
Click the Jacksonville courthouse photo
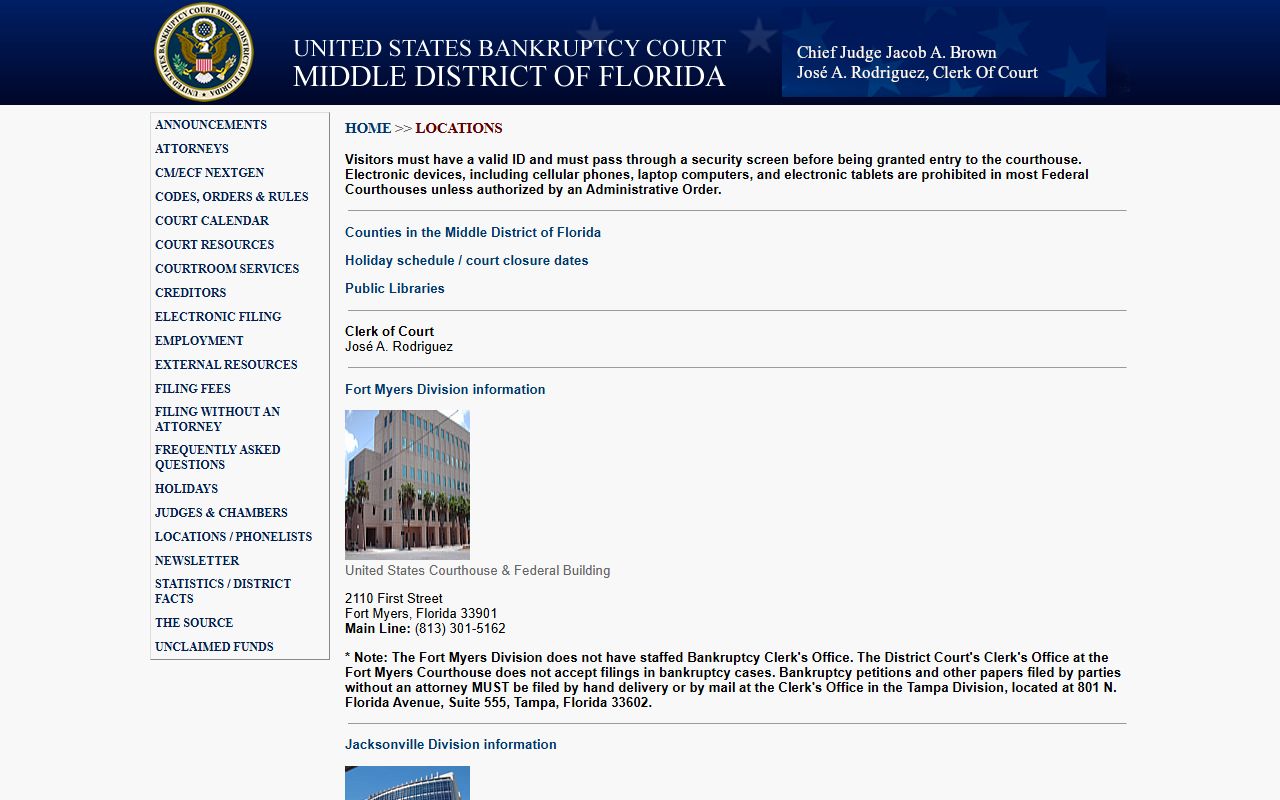pos(407,783)
